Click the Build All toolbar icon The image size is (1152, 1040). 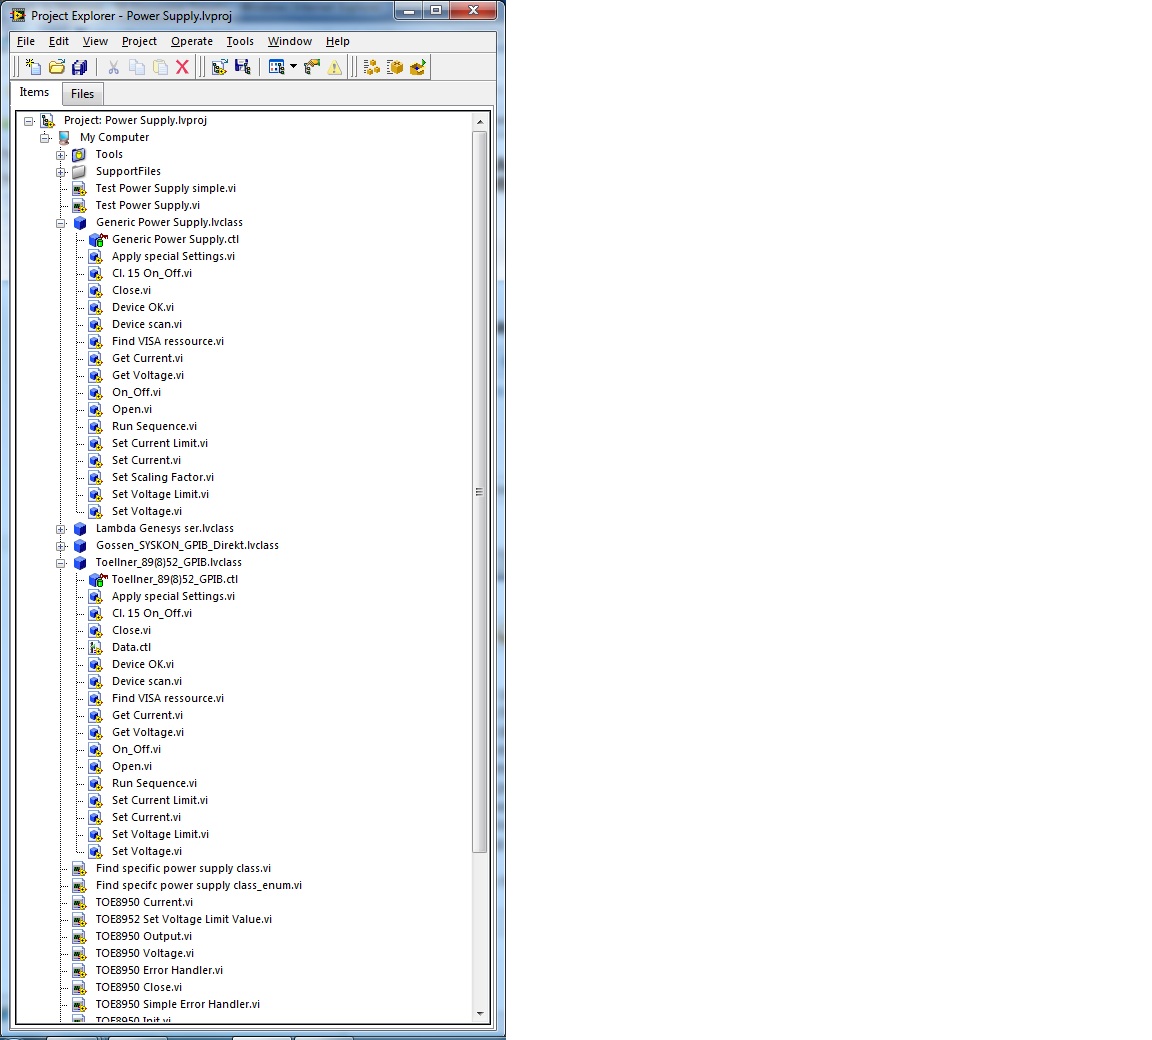(372, 68)
